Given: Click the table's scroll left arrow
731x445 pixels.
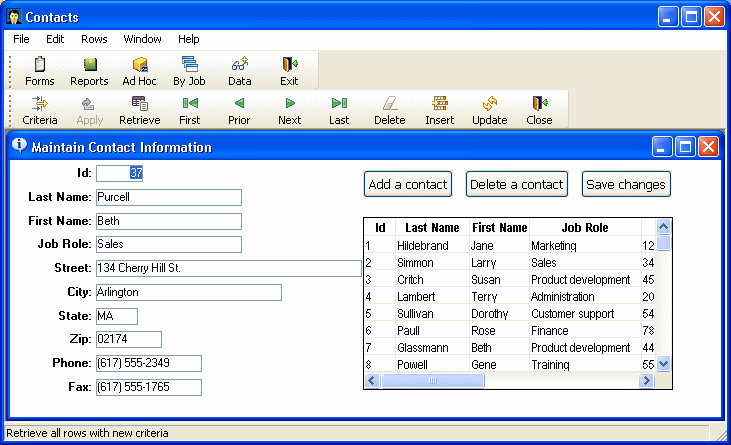Looking at the screenshot, I should point(372,381).
